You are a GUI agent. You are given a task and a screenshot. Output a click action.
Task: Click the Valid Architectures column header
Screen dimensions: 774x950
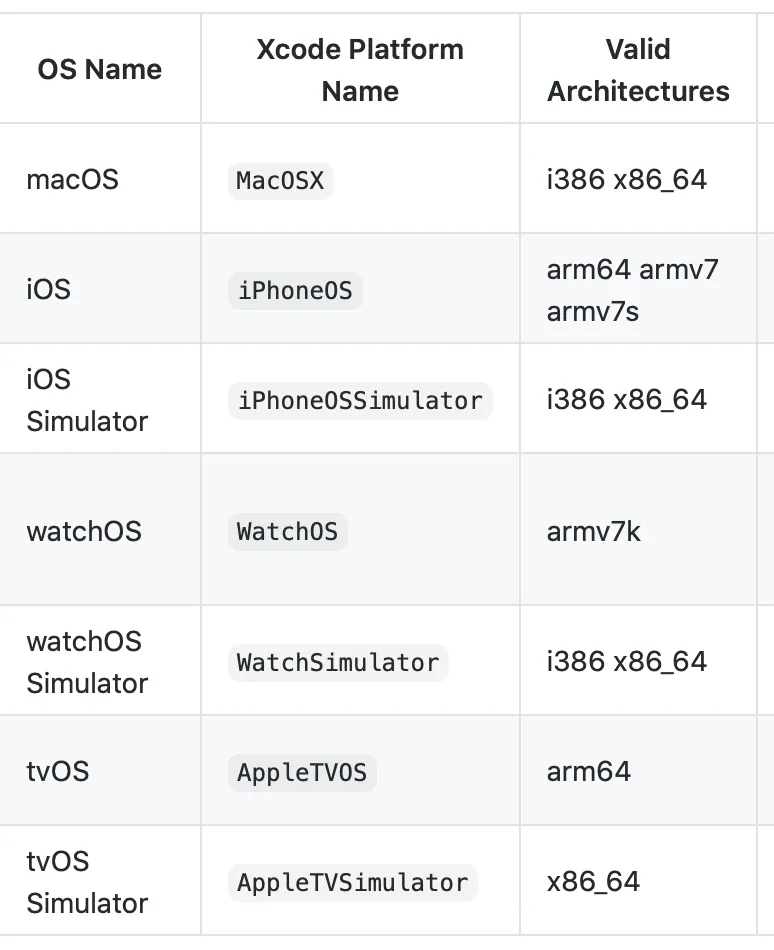[x=638, y=70]
